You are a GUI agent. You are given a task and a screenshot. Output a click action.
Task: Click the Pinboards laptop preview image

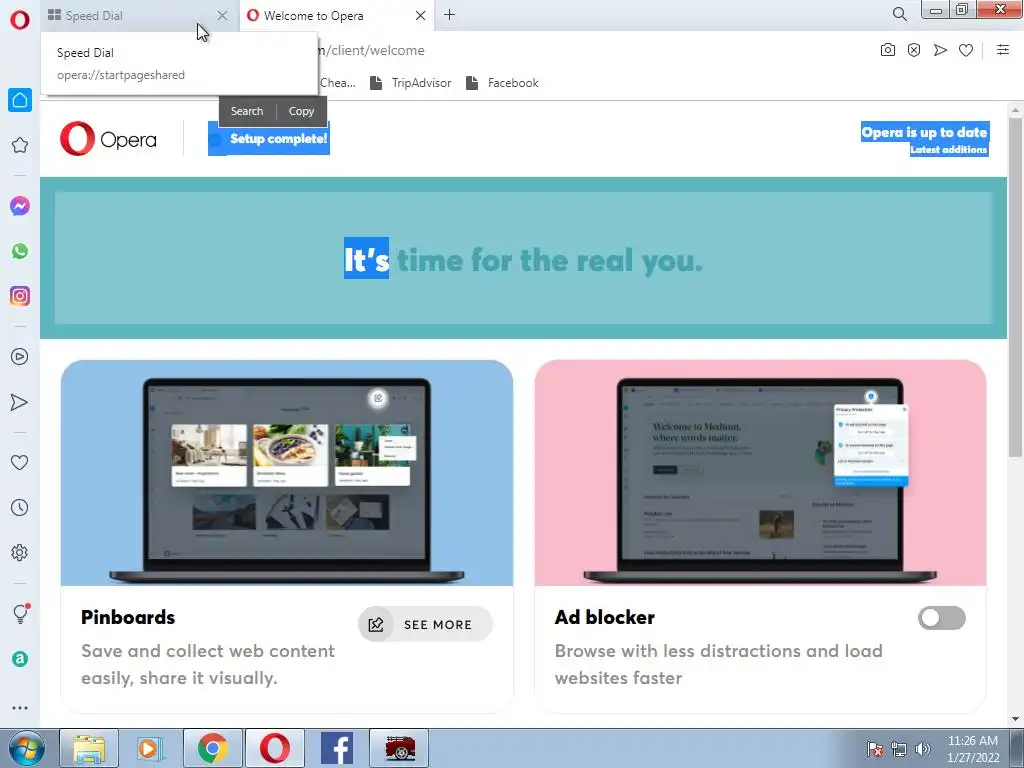coord(287,473)
